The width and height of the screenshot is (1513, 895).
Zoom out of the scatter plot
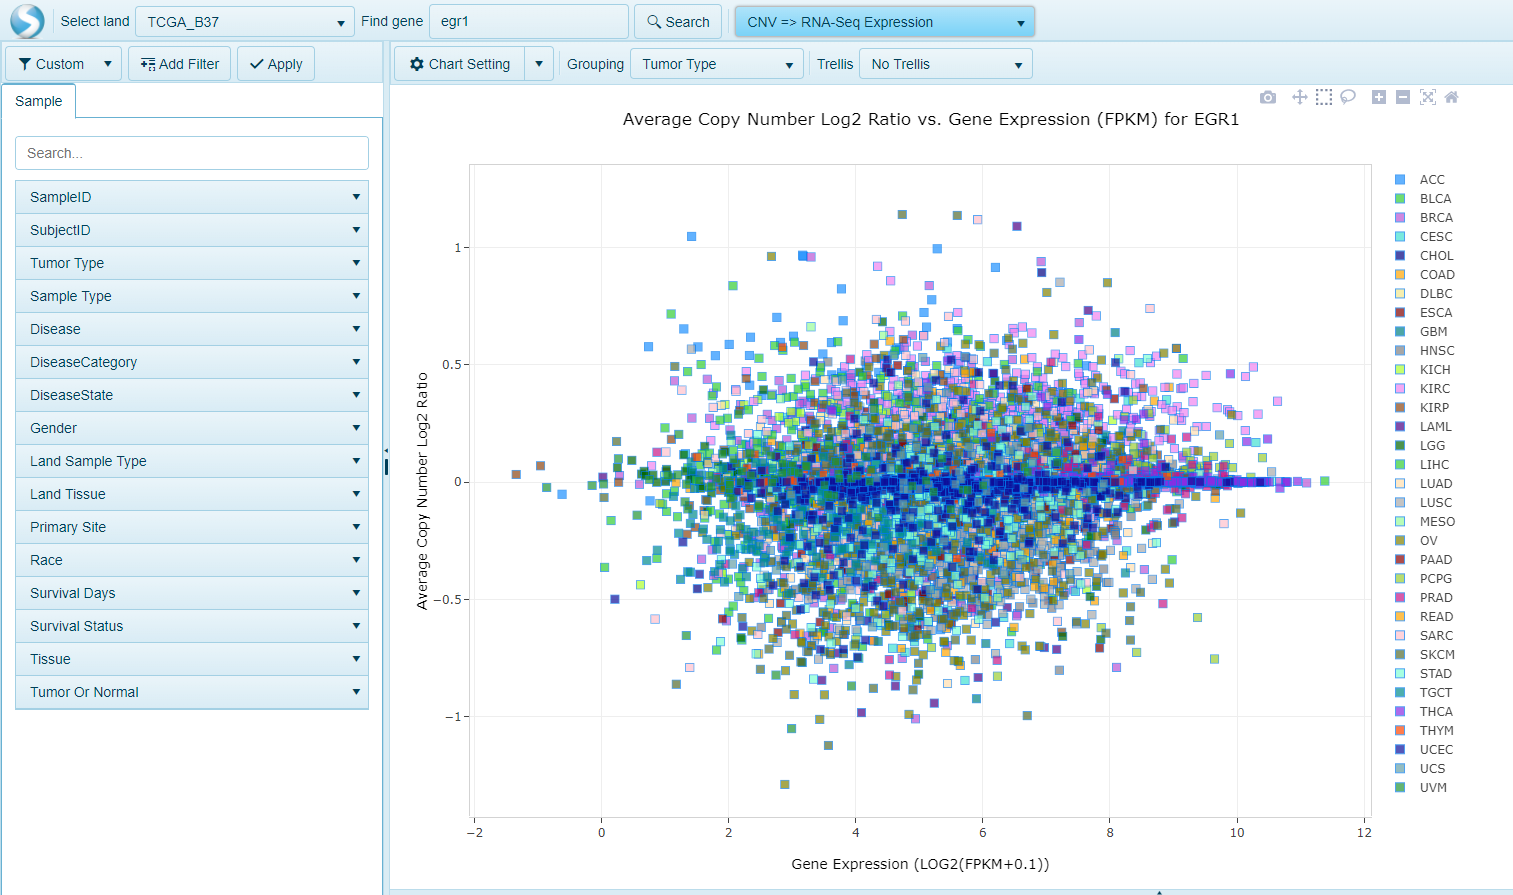(x=1401, y=97)
